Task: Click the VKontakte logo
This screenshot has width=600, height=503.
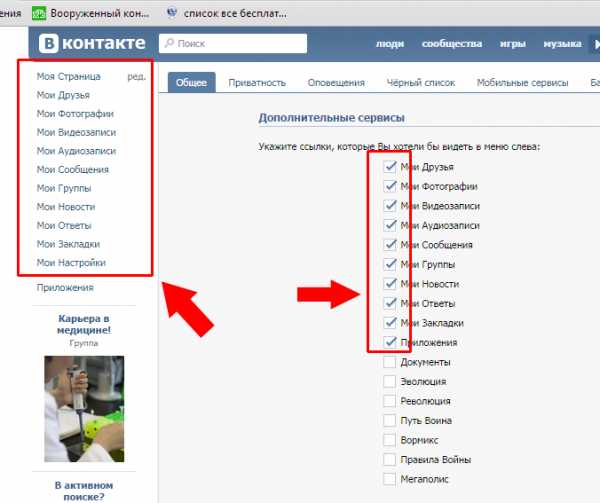Action: coord(92,43)
